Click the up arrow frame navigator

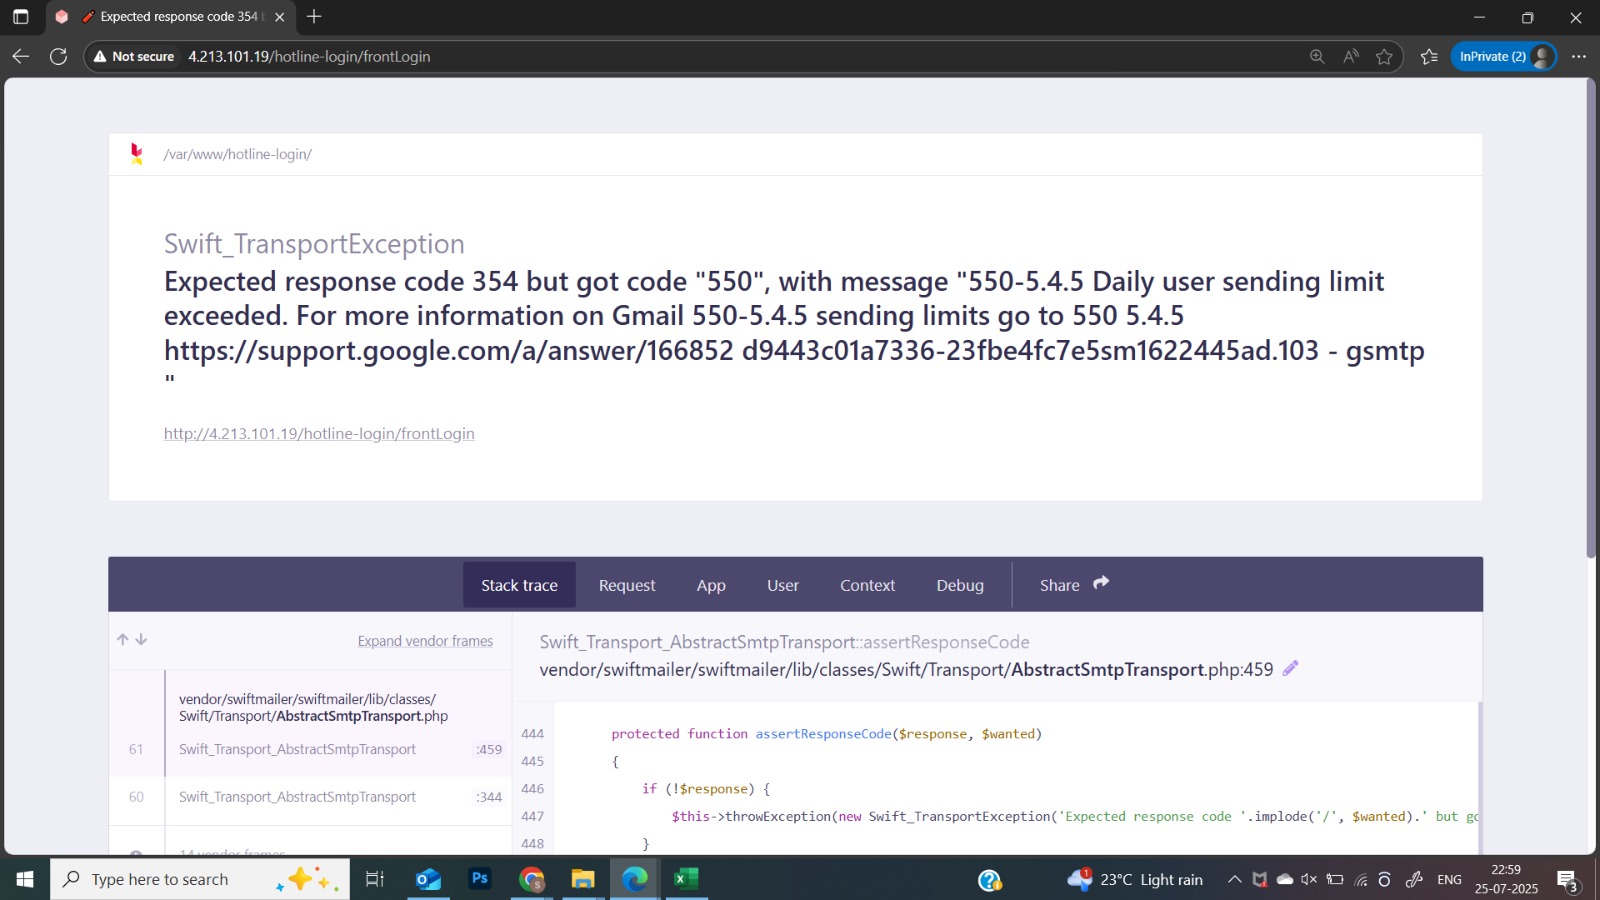pyautogui.click(x=123, y=640)
